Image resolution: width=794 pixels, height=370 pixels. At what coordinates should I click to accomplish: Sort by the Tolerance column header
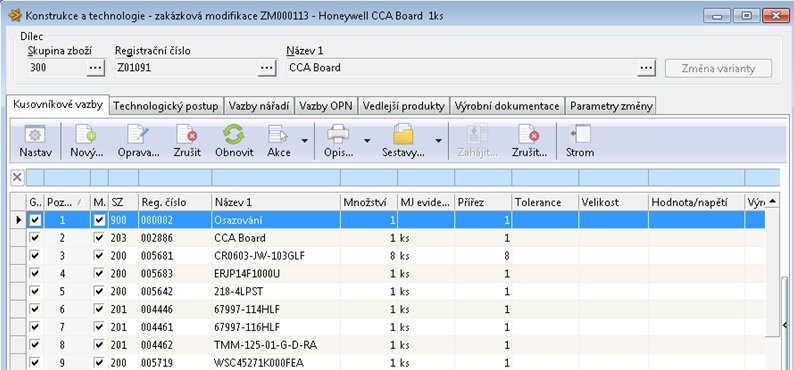coord(545,202)
